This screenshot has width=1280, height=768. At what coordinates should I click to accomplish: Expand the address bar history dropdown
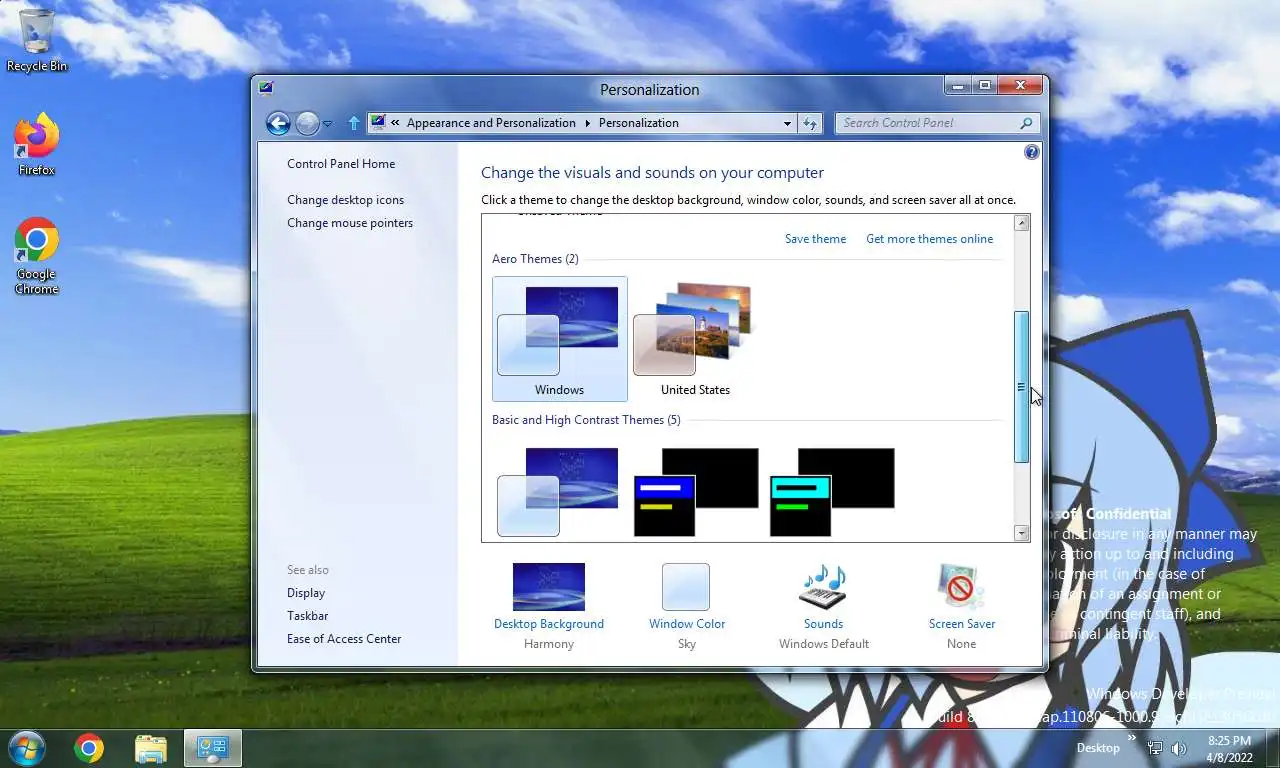coord(787,123)
